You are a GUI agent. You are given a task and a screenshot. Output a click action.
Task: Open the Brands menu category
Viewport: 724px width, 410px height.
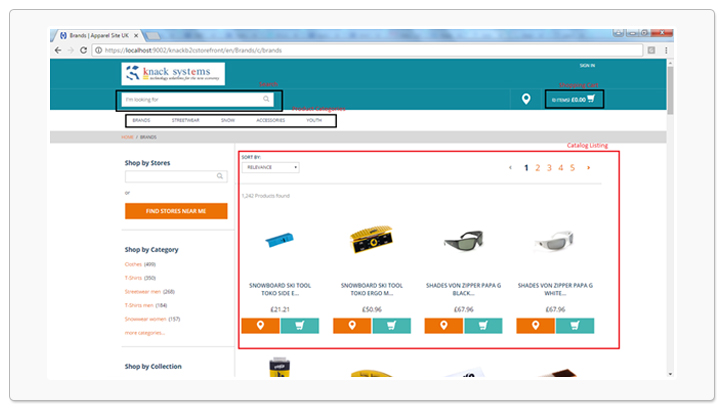coord(141,120)
